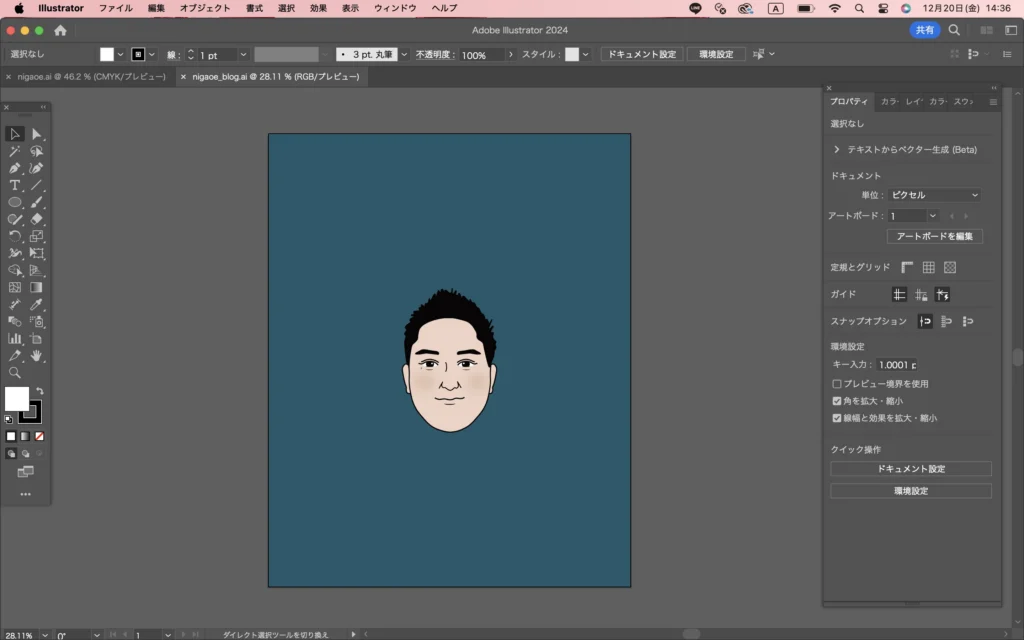Screen dimensions: 1024x640
Task: Enable プレビュー境界を使用 checkbox
Action: [837, 384]
